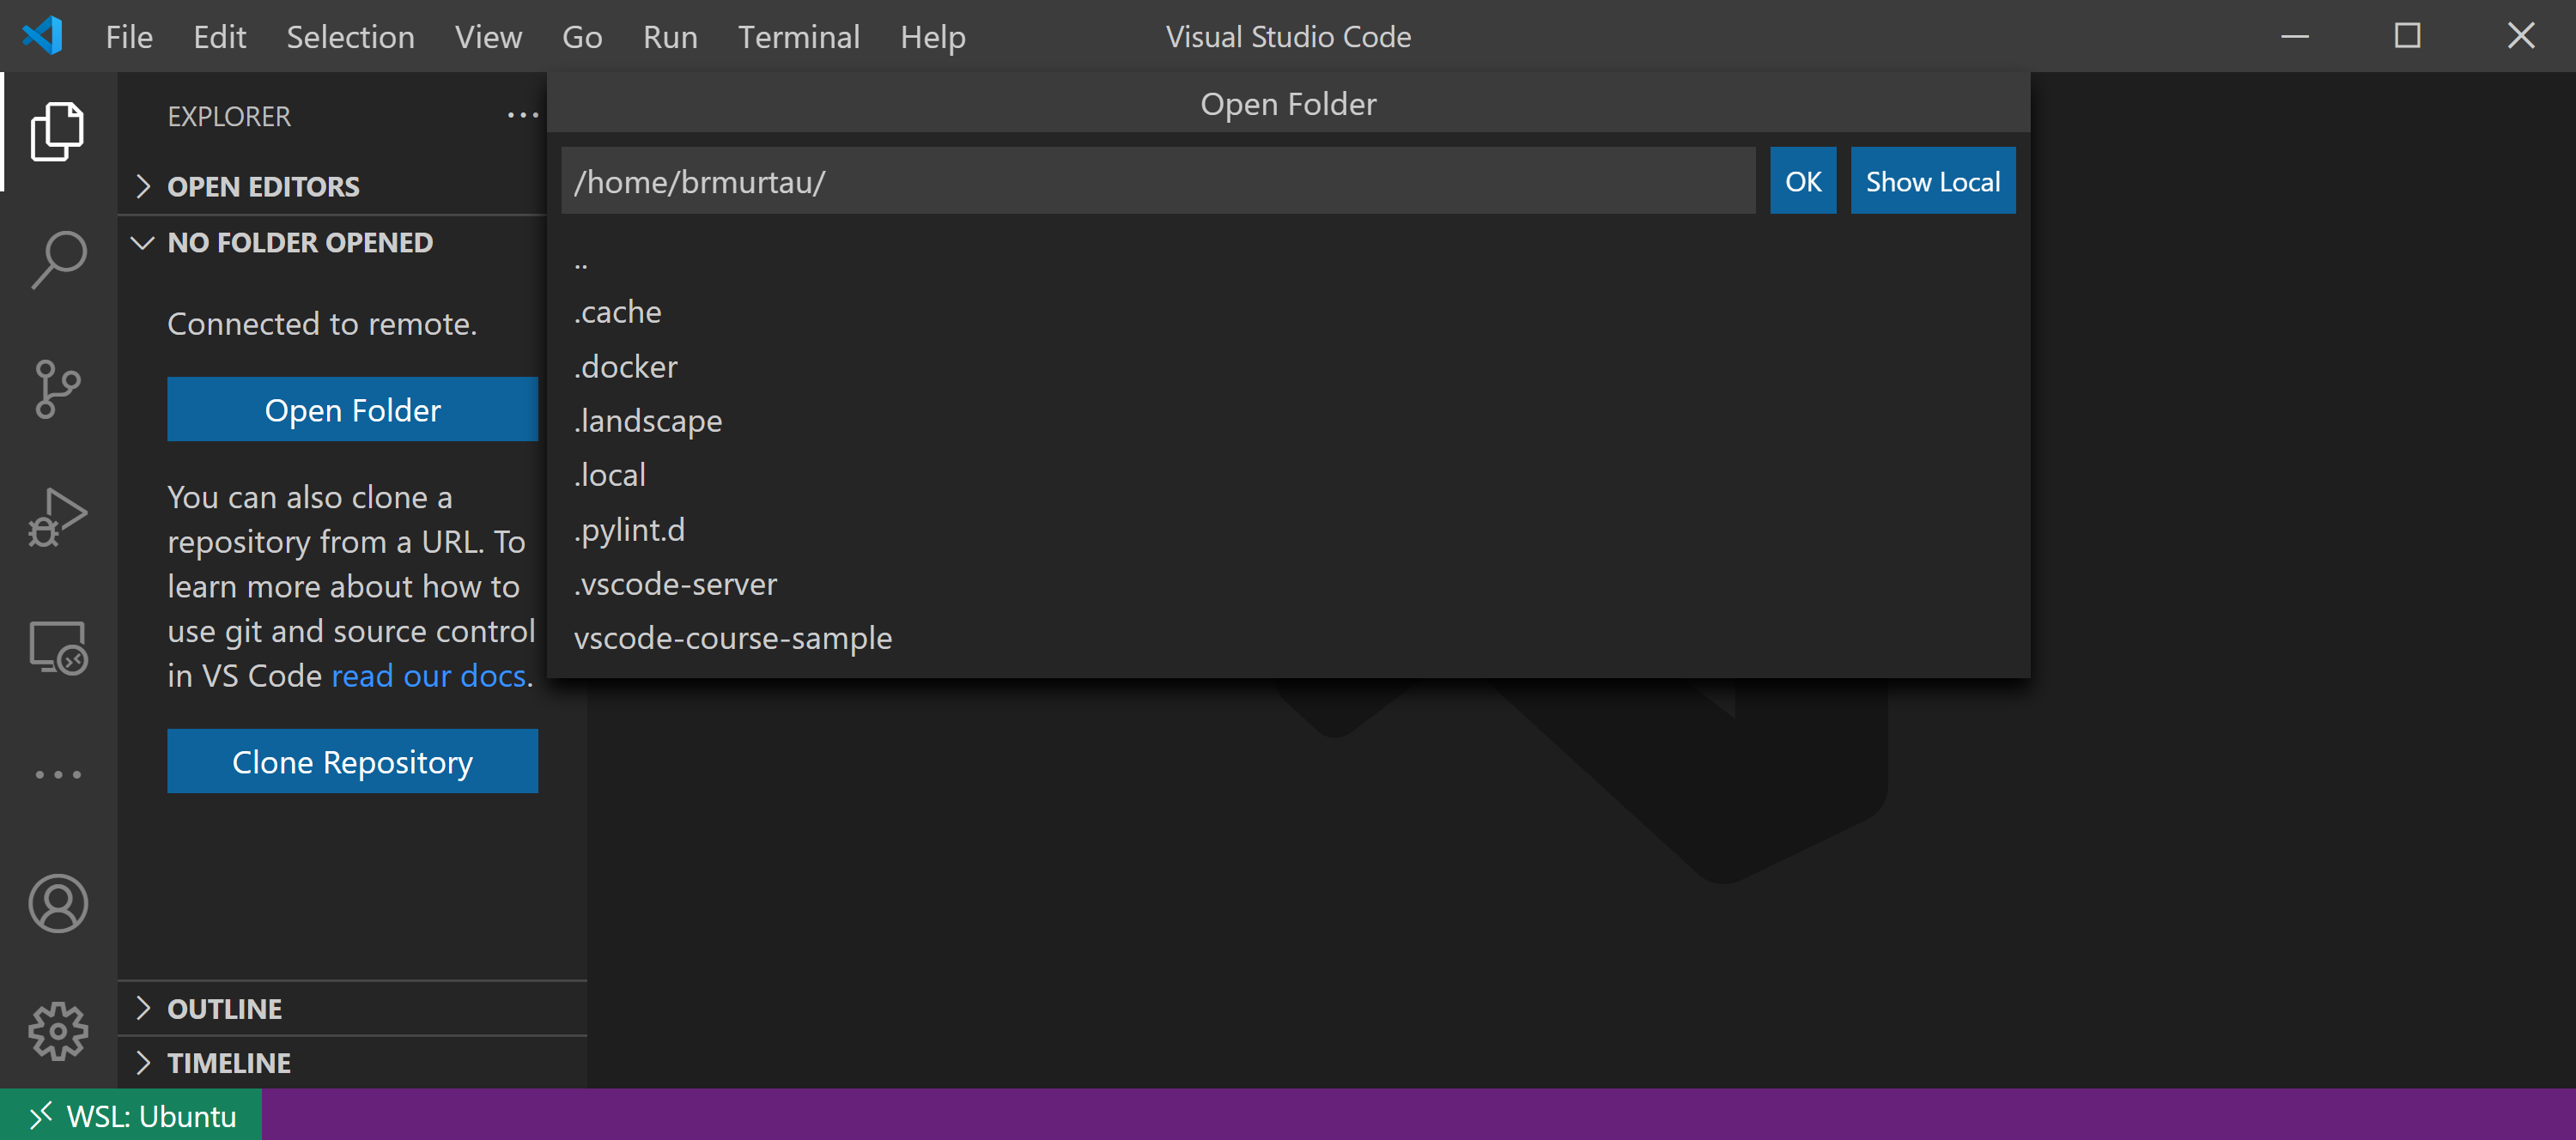
Task: Click OK to confirm folder selection
Action: (1804, 180)
